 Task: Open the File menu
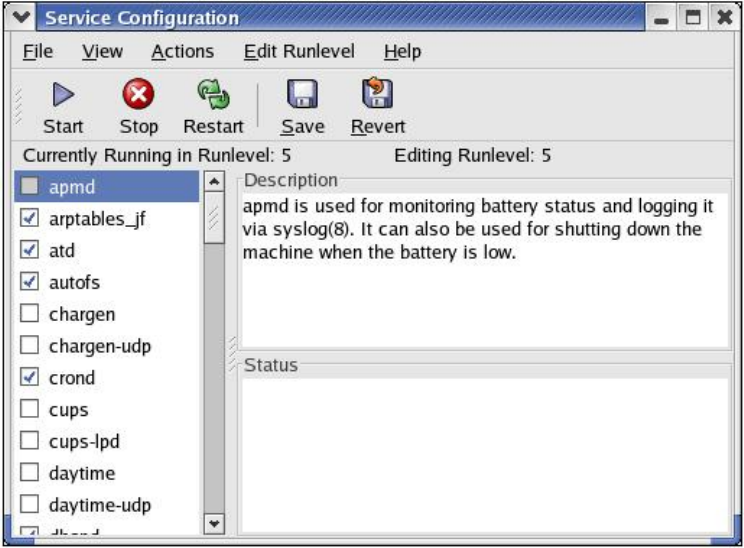coord(38,51)
